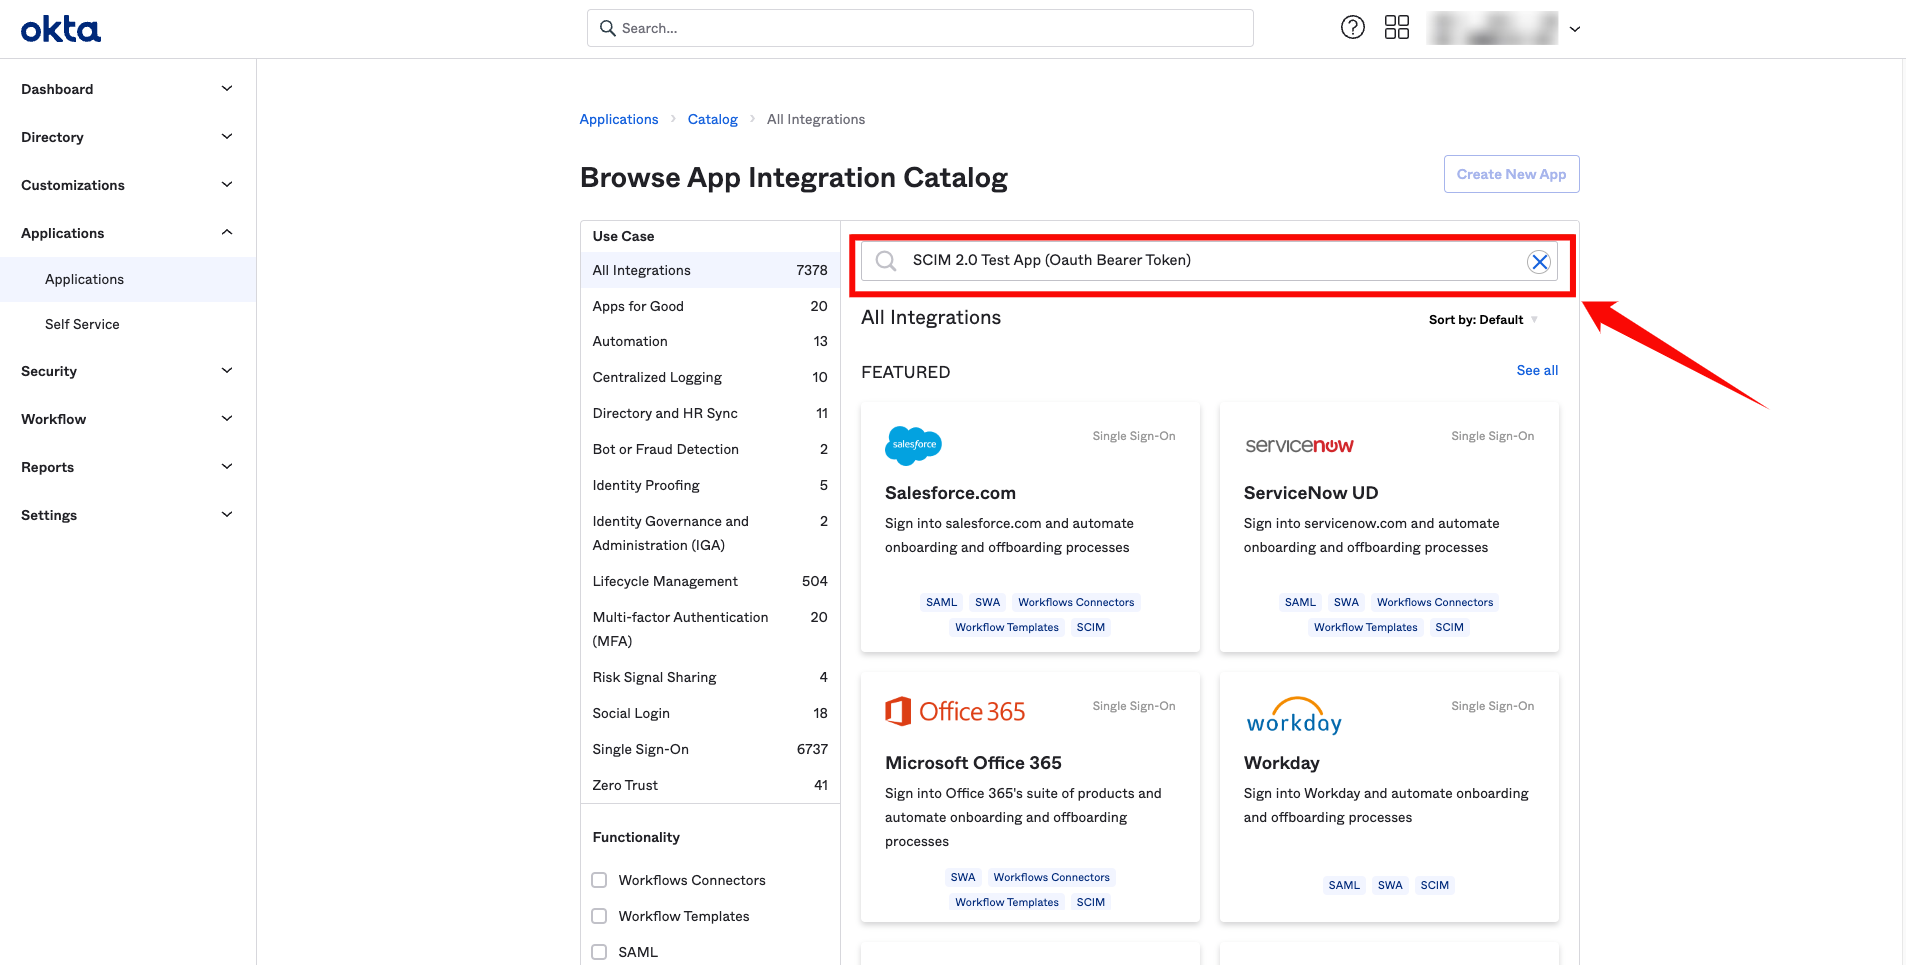The width and height of the screenshot is (1906, 965).
Task: Go to Applications breadcrumb link
Action: tap(619, 119)
